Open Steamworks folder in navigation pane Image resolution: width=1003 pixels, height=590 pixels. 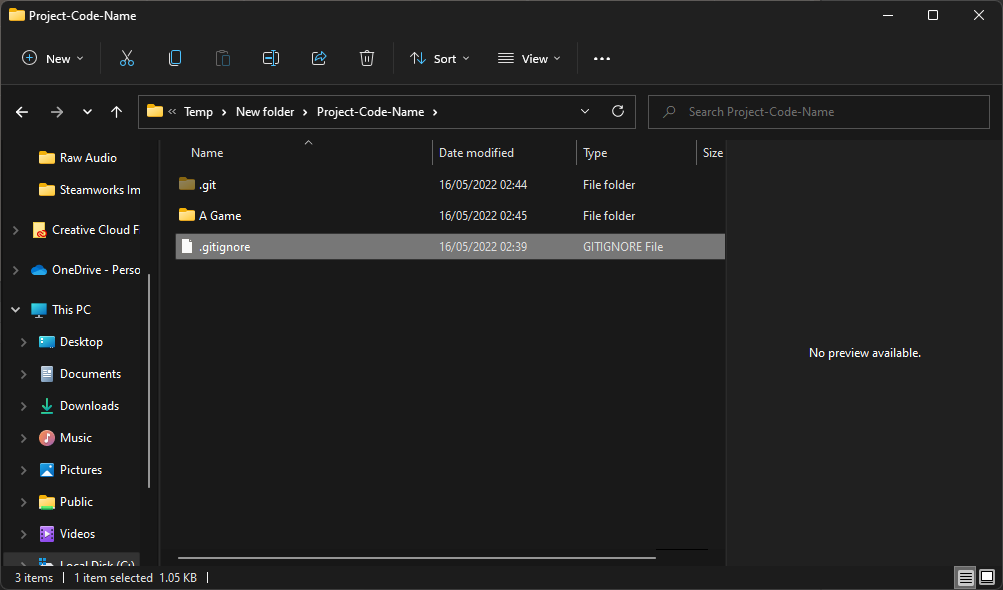[90, 189]
